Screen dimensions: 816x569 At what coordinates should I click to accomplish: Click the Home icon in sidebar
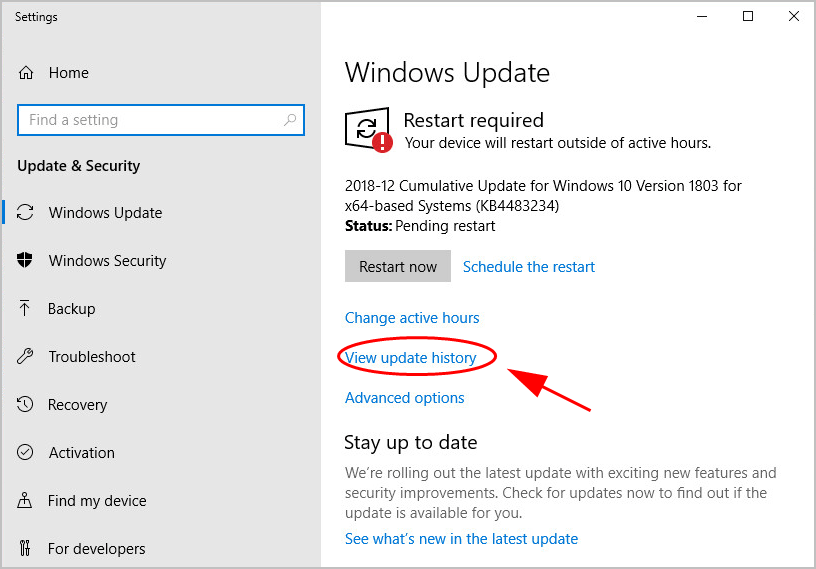tap(26, 73)
